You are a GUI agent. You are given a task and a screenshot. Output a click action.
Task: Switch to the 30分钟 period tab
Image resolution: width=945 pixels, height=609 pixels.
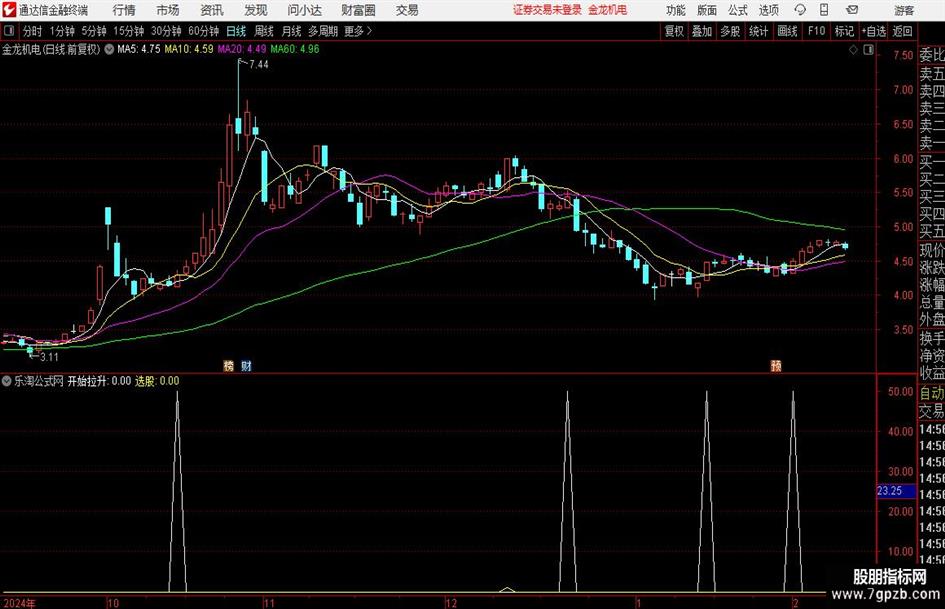tap(166, 31)
